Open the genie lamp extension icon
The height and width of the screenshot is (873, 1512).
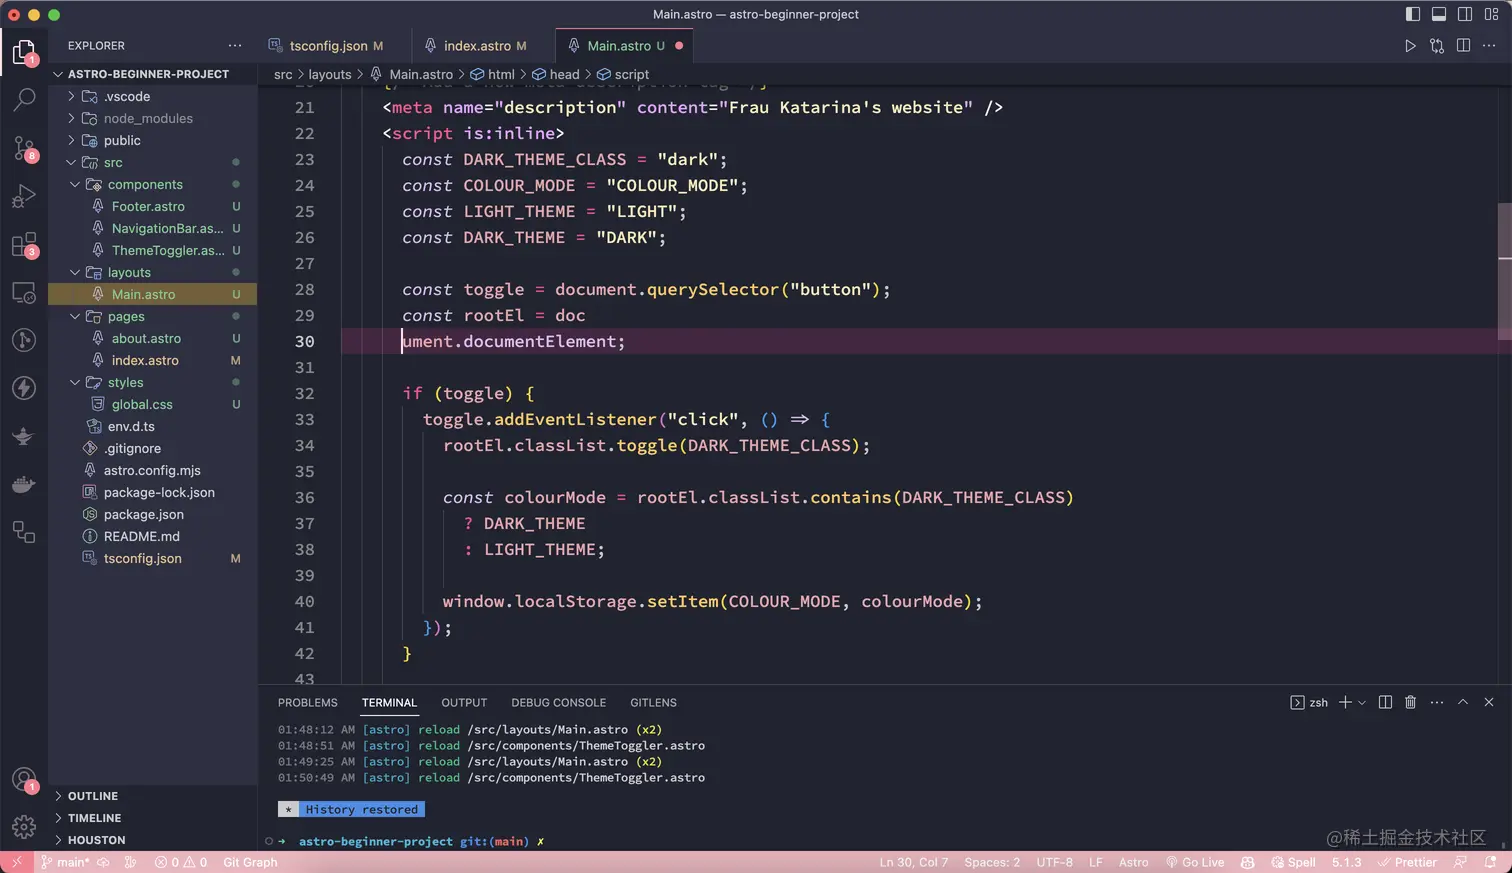(24, 436)
